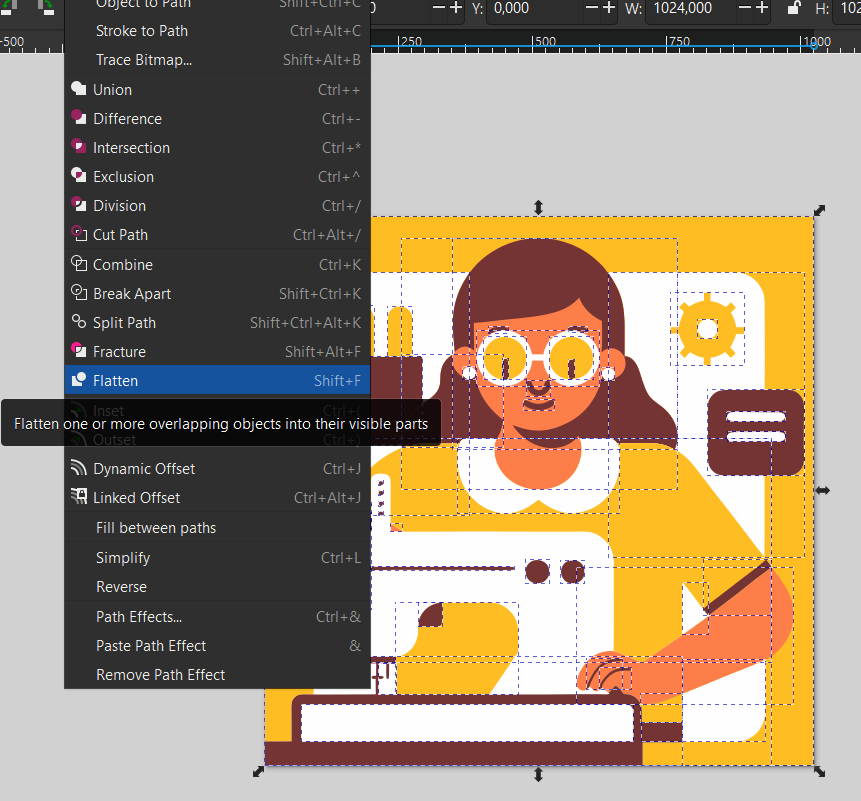Decrease width with minus button
Viewport: 861px width, 801px height.
[x=745, y=8]
